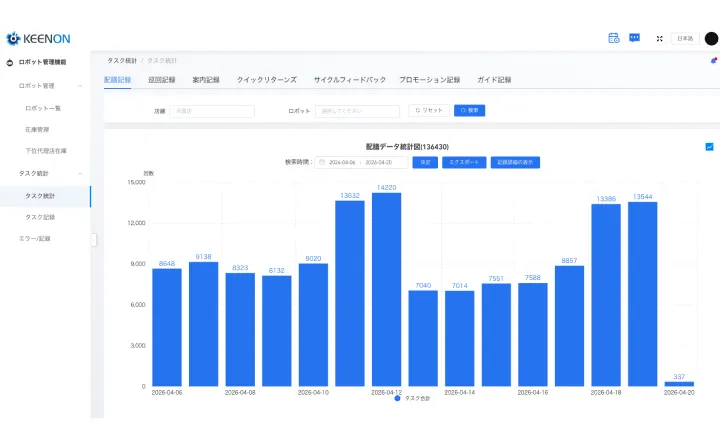
Task: Click the 店舗 store input field
Action: coord(212,111)
